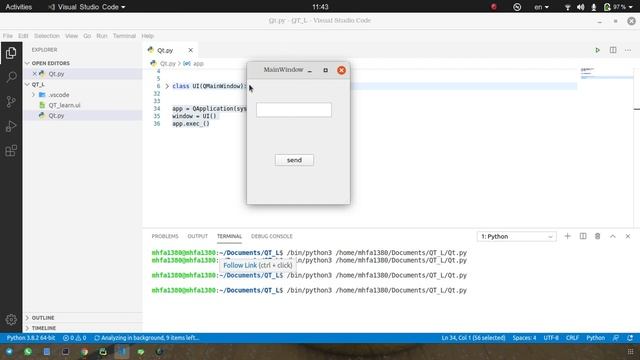Open the Manage gear menu
Screen dimensions: 640x360
point(11,319)
